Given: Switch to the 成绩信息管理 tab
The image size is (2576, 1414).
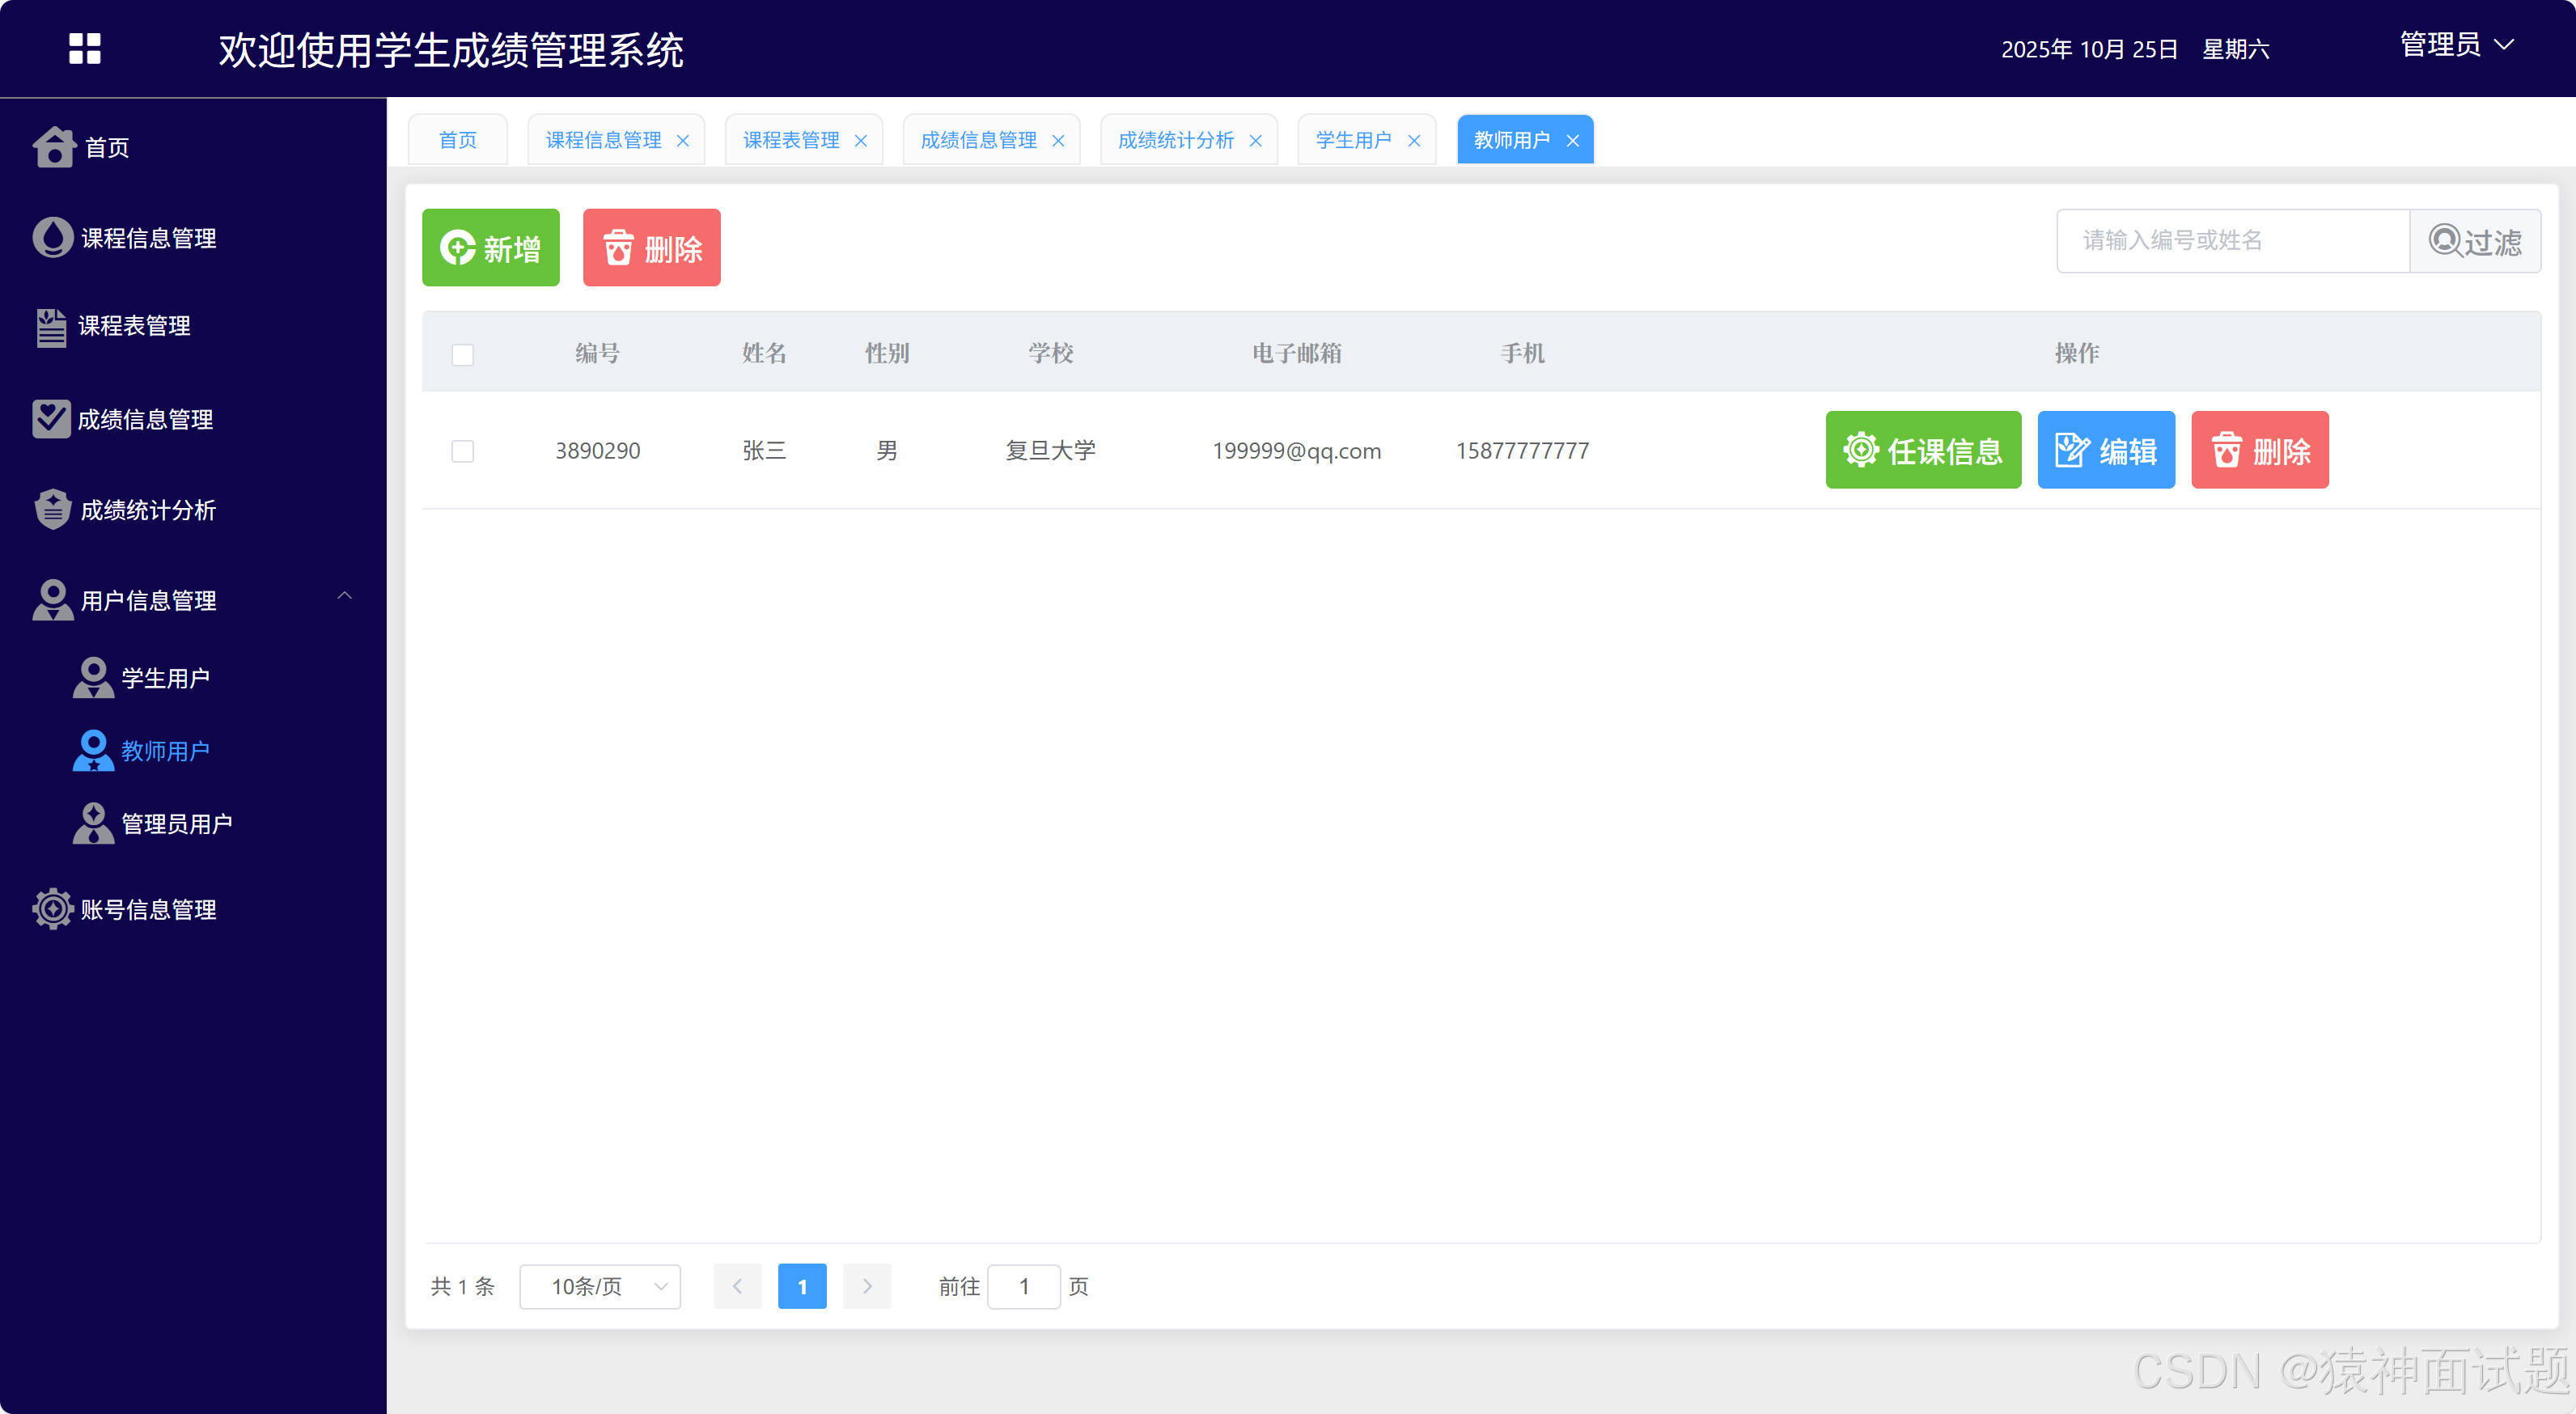Looking at the screenshot, I should [x=978, y=140].
